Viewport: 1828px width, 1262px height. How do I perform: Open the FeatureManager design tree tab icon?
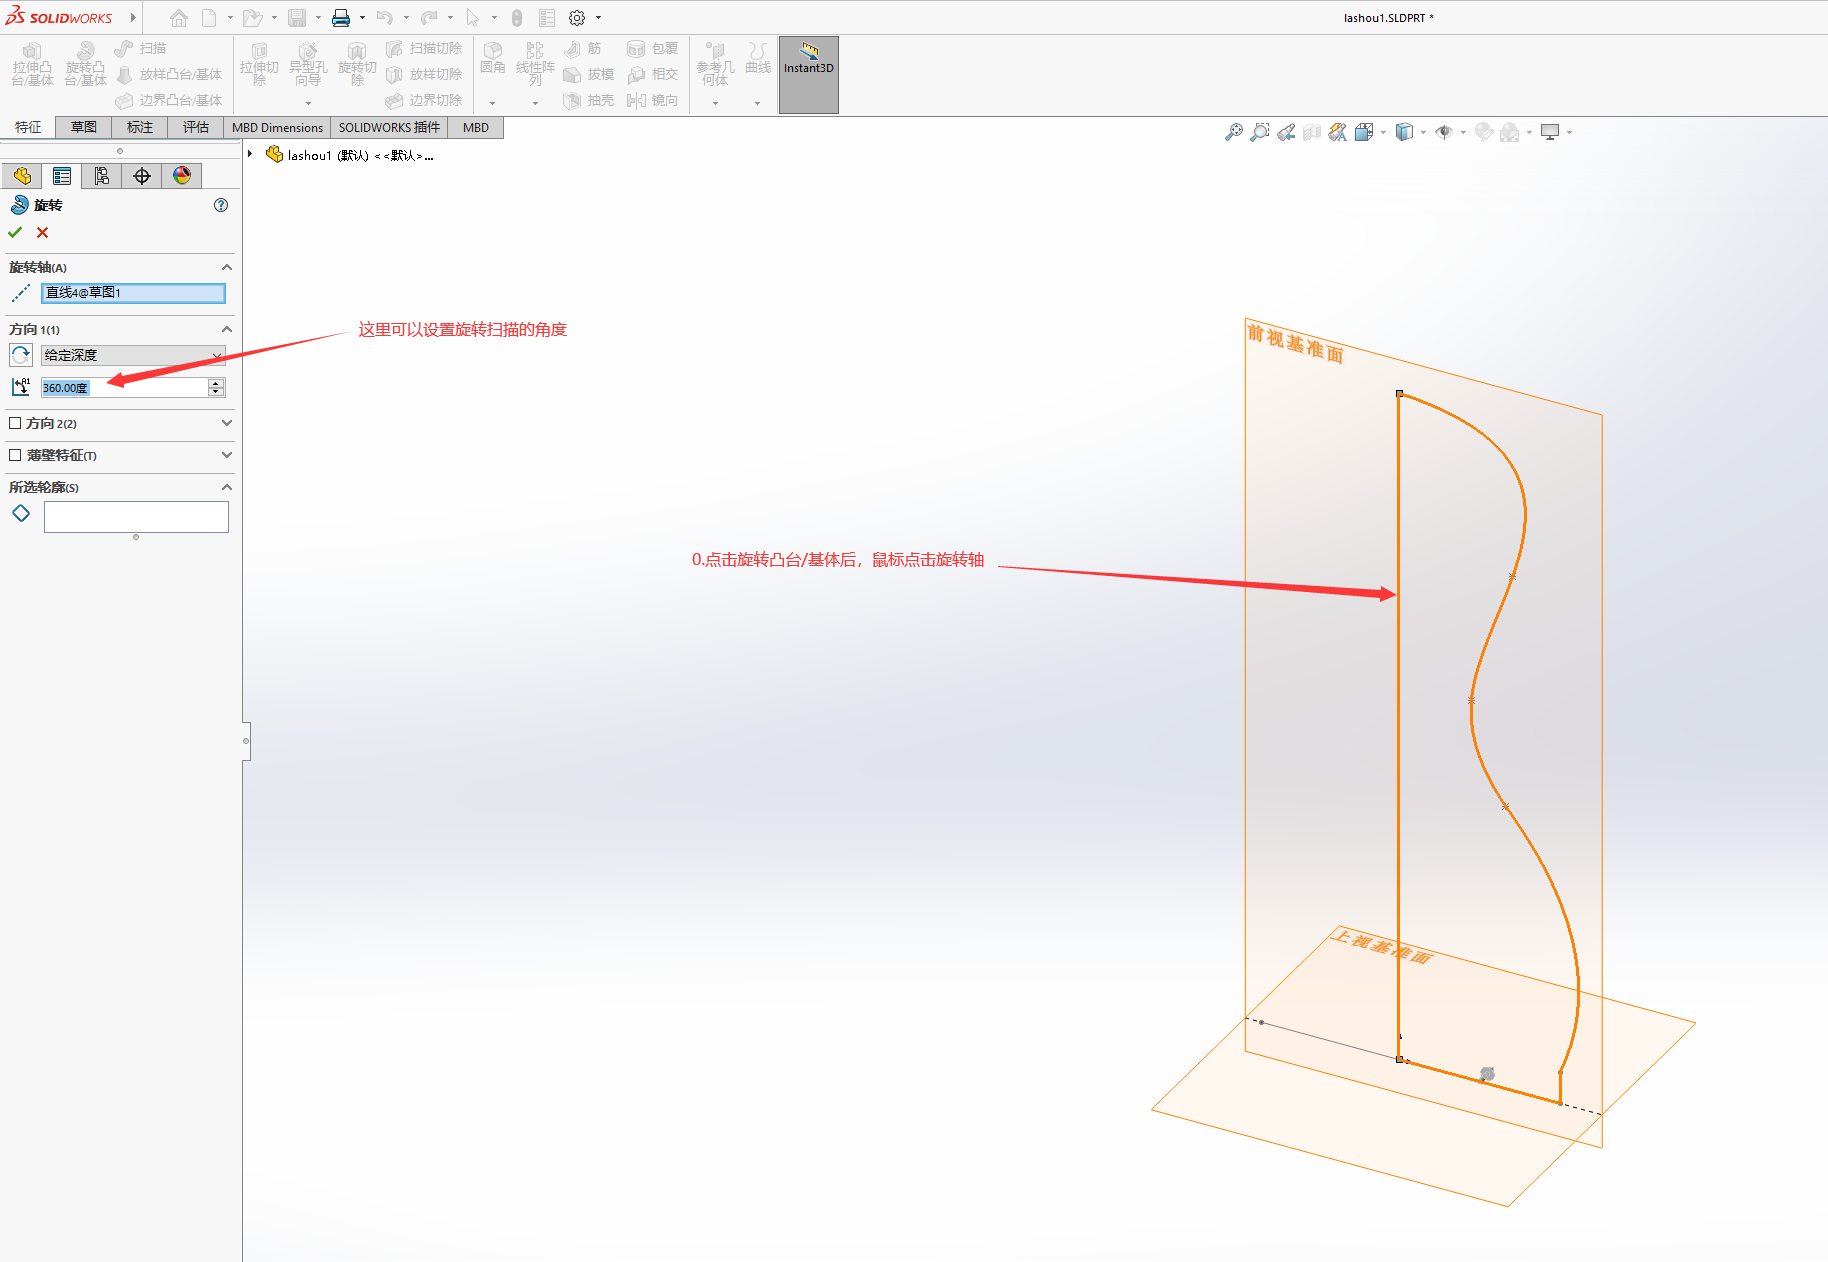pyautogui.click(x=22, y=176)
